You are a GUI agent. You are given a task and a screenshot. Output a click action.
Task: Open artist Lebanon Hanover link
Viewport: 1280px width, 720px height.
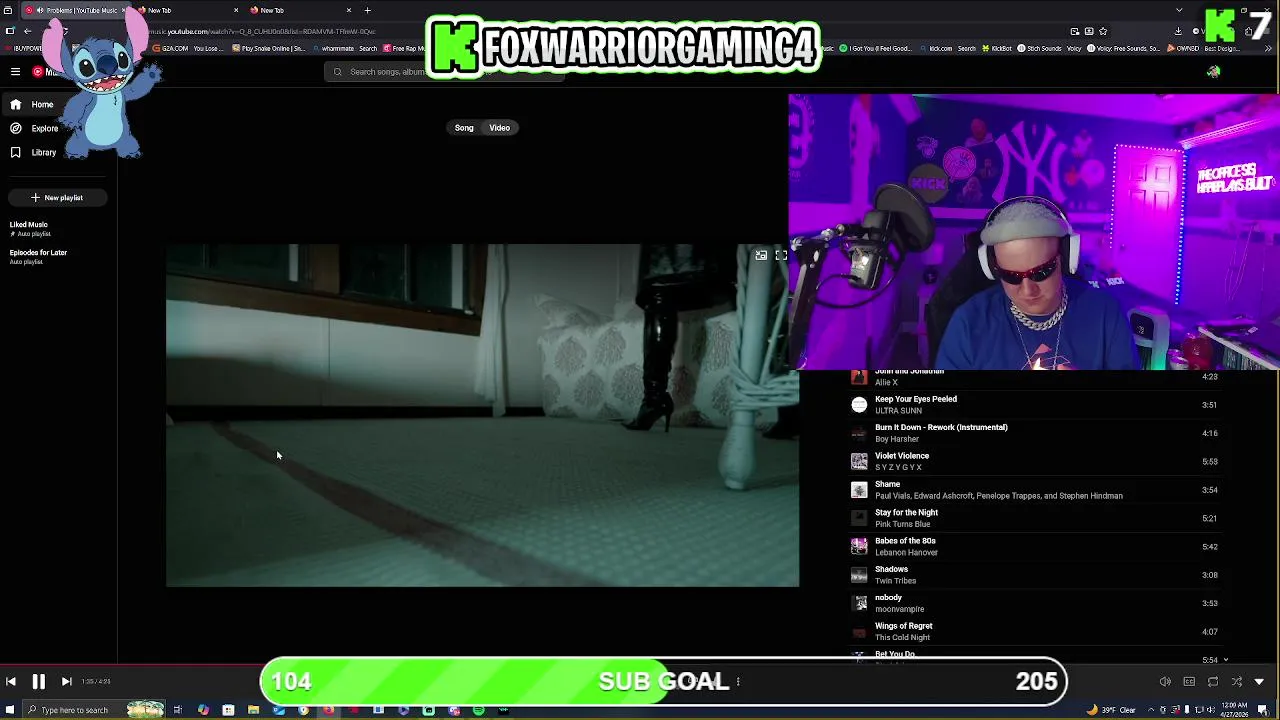point(906,553)
